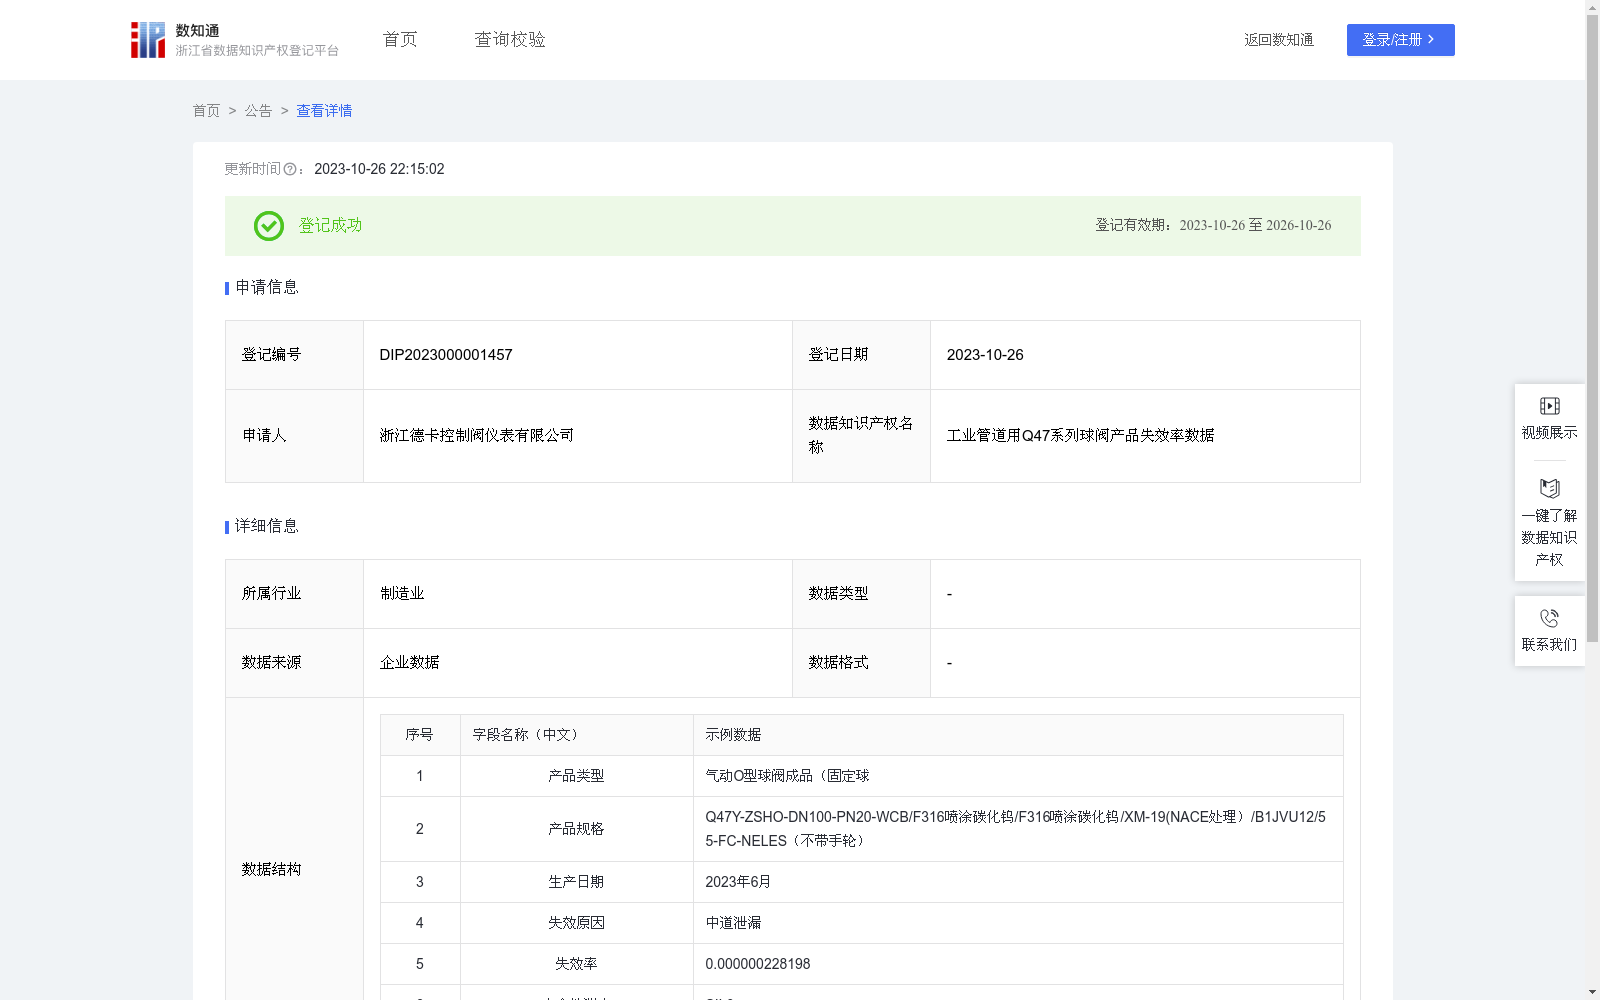Screen dimensions: 1600x1000
Task: Open the 首页 navigation tab
Action: (x=400, y=40)
